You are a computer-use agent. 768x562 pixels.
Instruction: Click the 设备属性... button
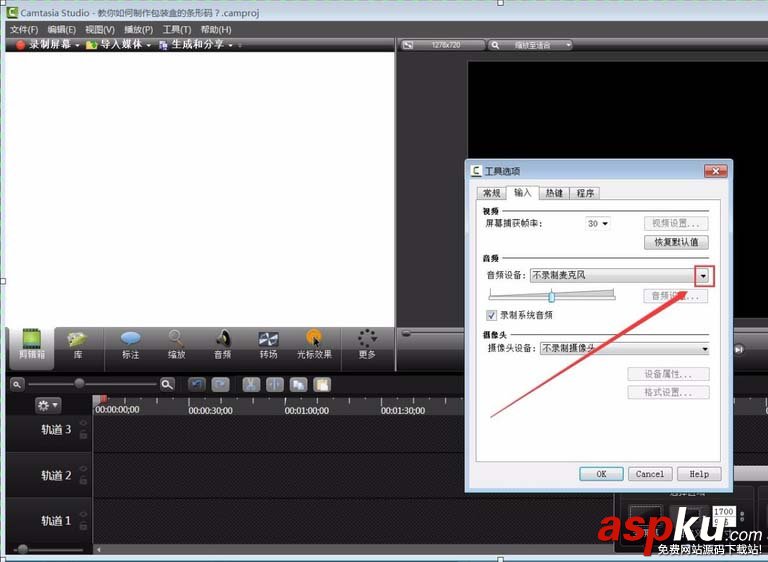click(668, 374)
